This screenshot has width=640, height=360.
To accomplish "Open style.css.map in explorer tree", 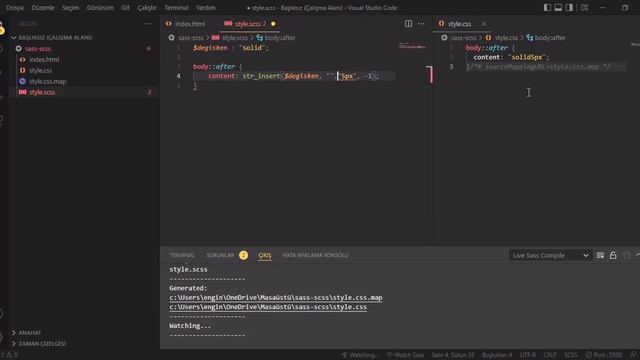I will (x=47, y=82).
